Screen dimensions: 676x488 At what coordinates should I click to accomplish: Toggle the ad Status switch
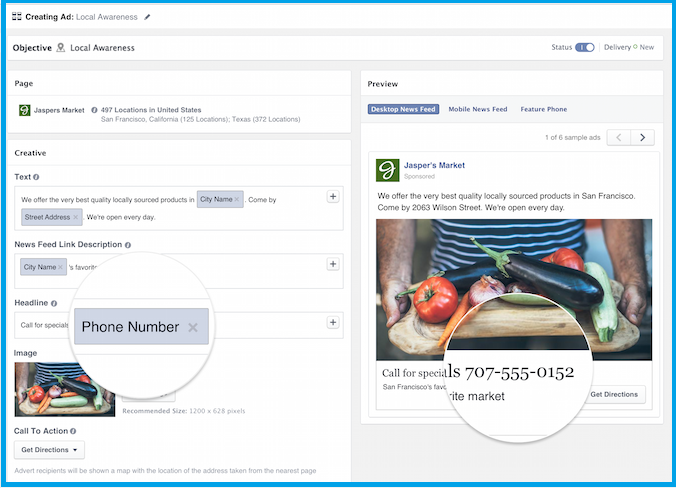[x=585, y=47]
